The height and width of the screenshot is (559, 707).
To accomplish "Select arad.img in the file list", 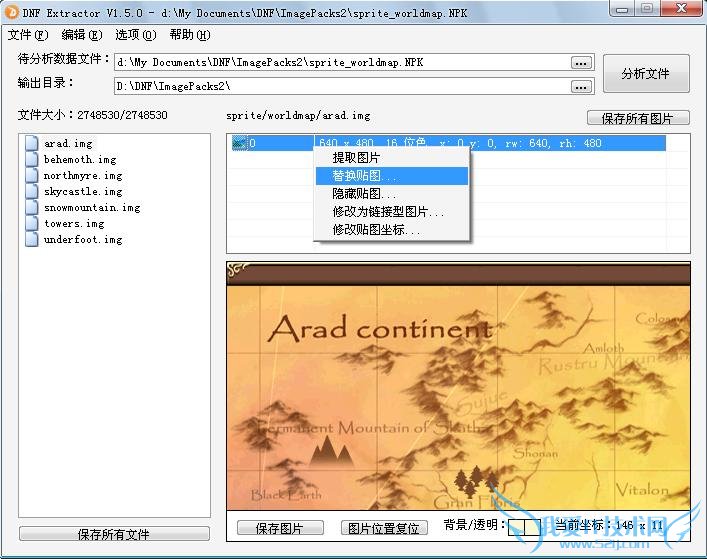I will click(68, 143).
